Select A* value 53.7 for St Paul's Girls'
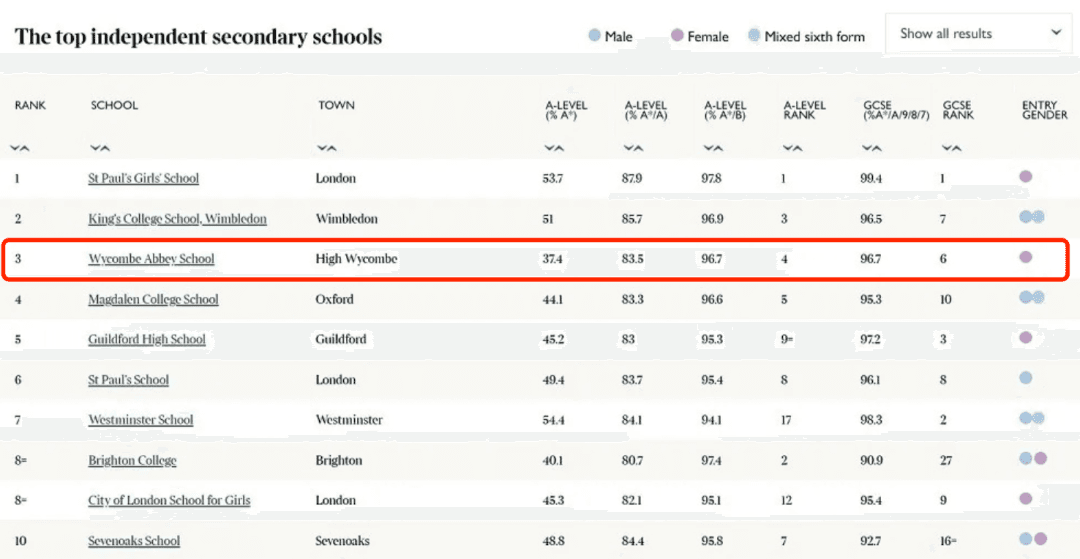1080x559 pixels. click(x=553, y=179)
